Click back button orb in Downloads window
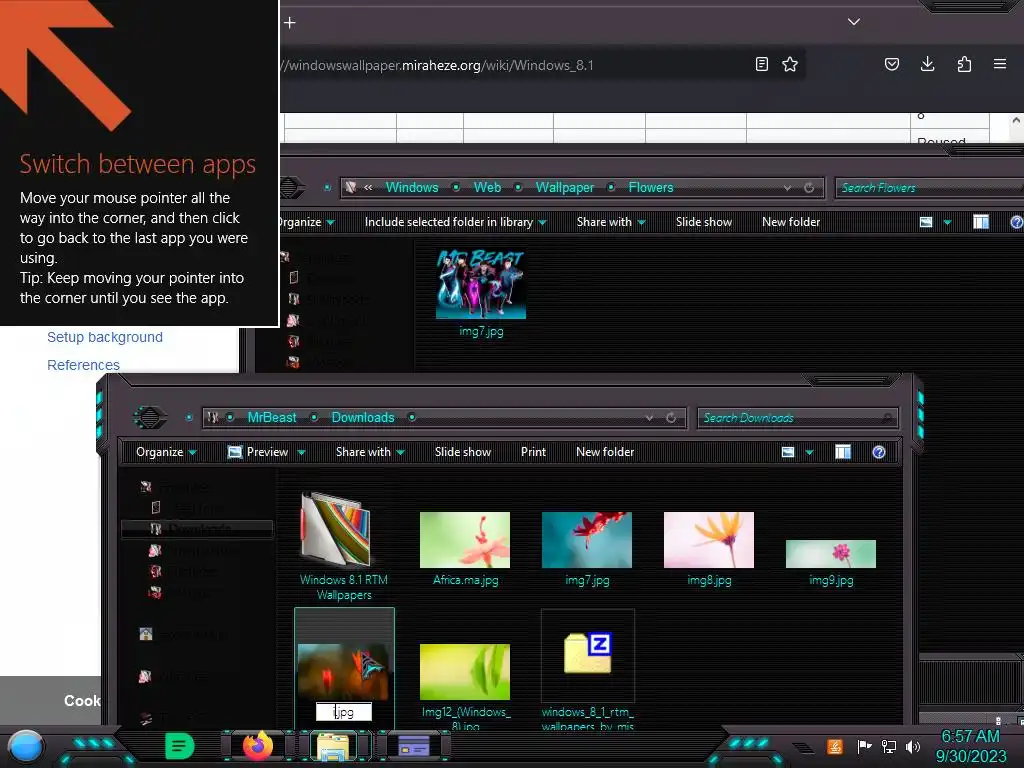 point(150,417)
